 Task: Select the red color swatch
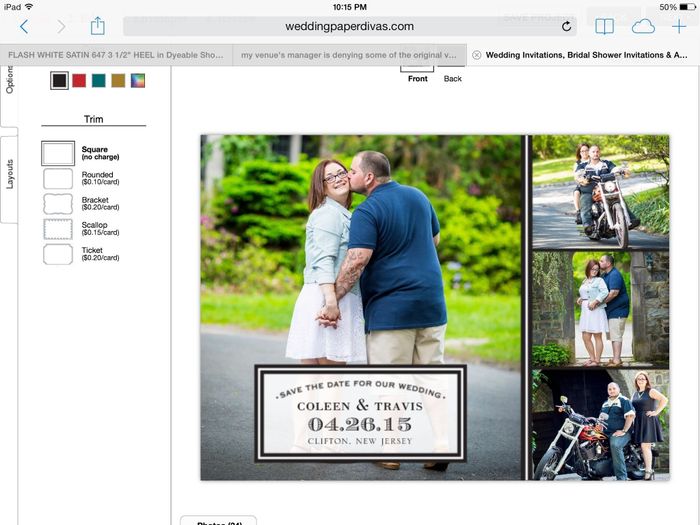(79, 81)
